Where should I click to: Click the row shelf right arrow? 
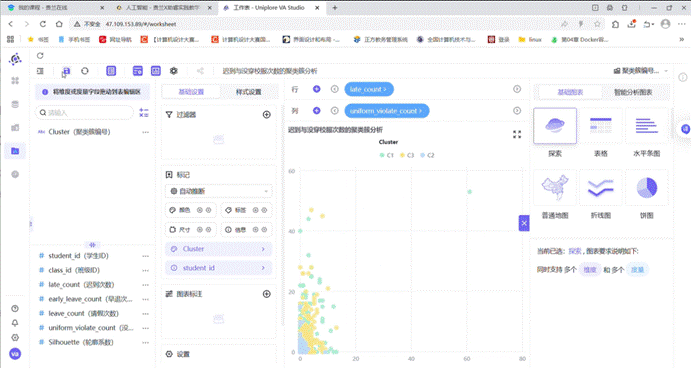(x=517, y=89)
